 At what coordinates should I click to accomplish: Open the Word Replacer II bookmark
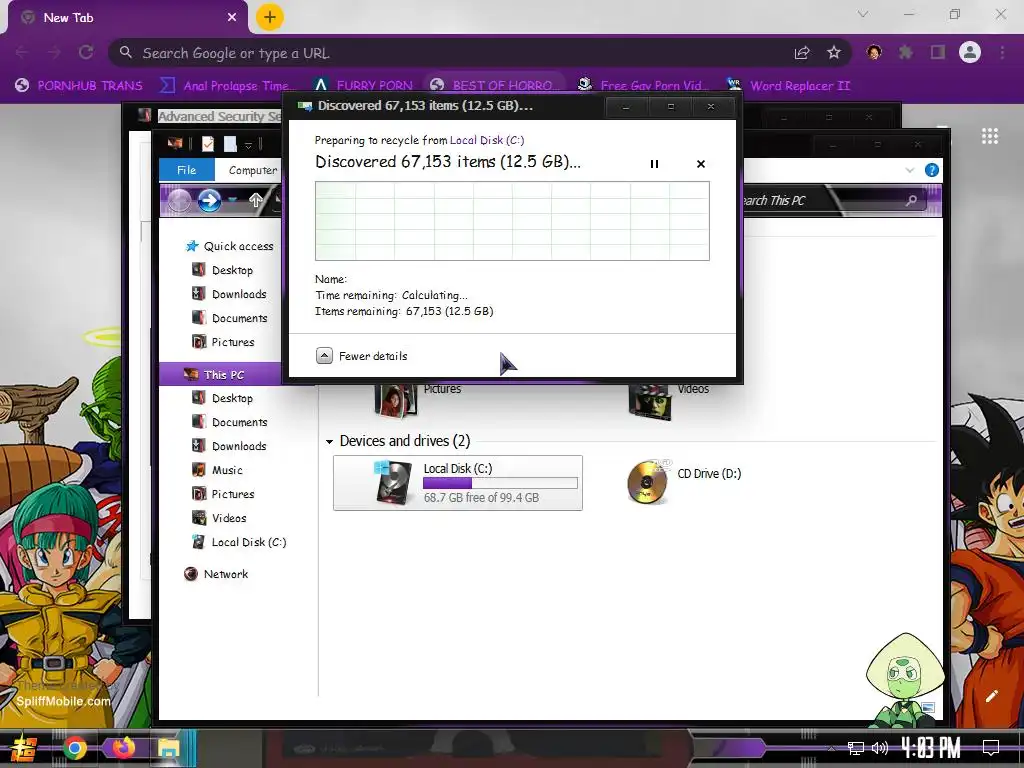(x=789, y=86)
